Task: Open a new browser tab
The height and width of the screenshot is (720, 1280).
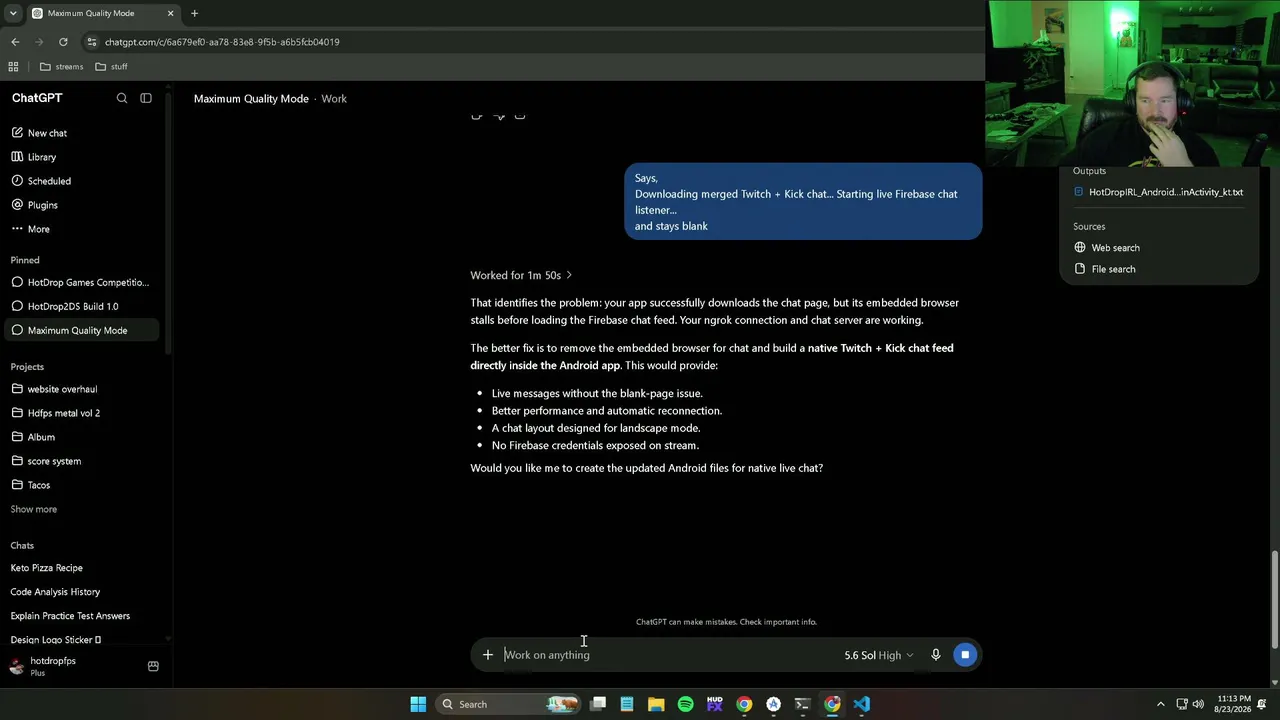Action: [194, 13]
